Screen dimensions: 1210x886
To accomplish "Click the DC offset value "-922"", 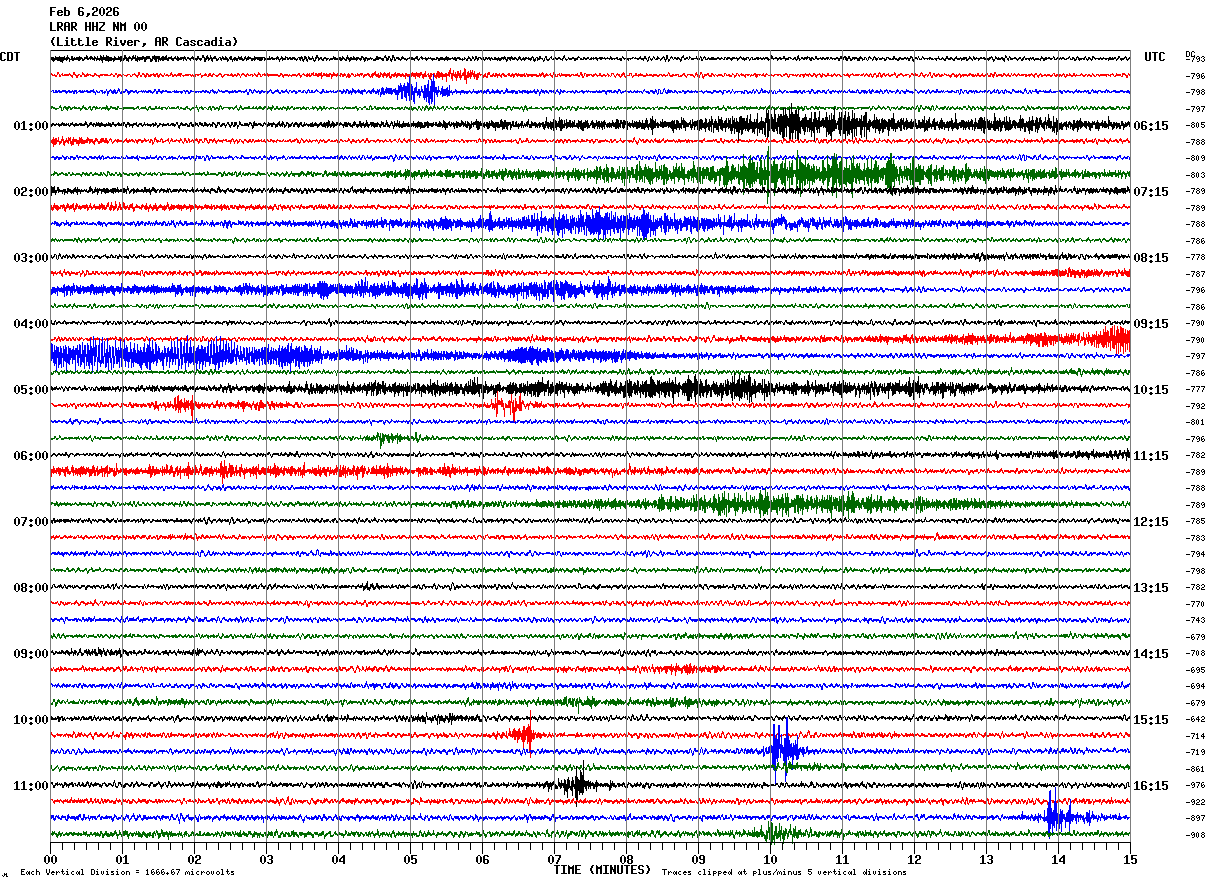I will pos(1195,802).
